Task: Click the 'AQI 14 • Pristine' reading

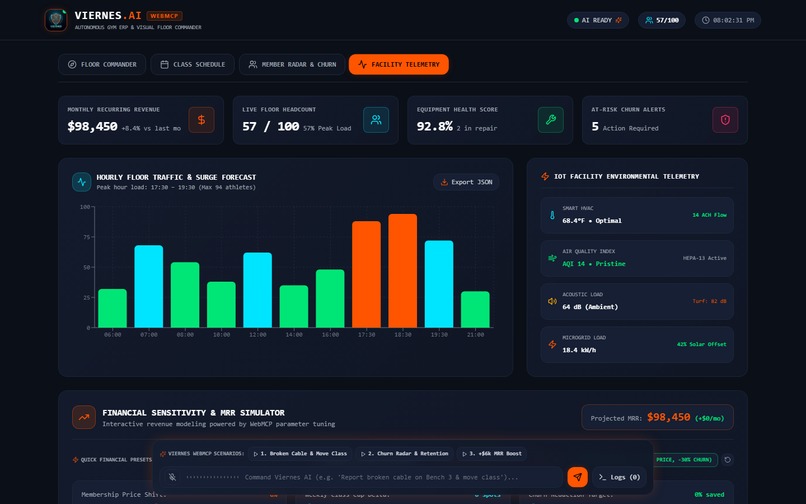Action: click(594, 264)
